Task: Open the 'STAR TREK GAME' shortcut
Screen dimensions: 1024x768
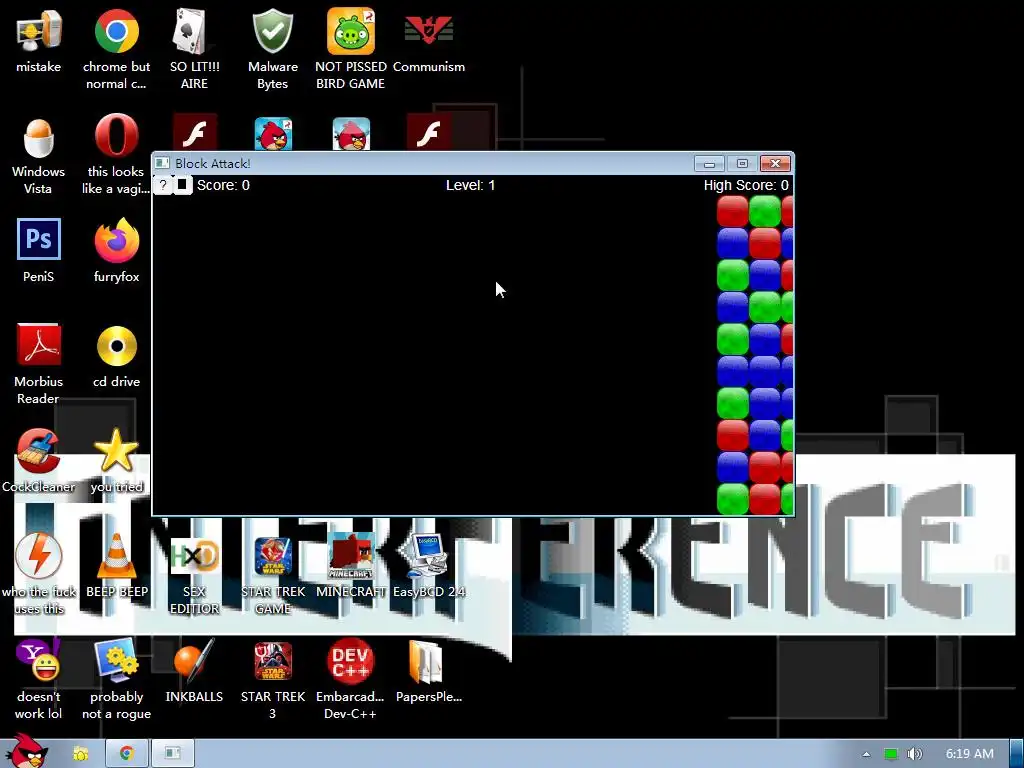Action: click(272, 575)
